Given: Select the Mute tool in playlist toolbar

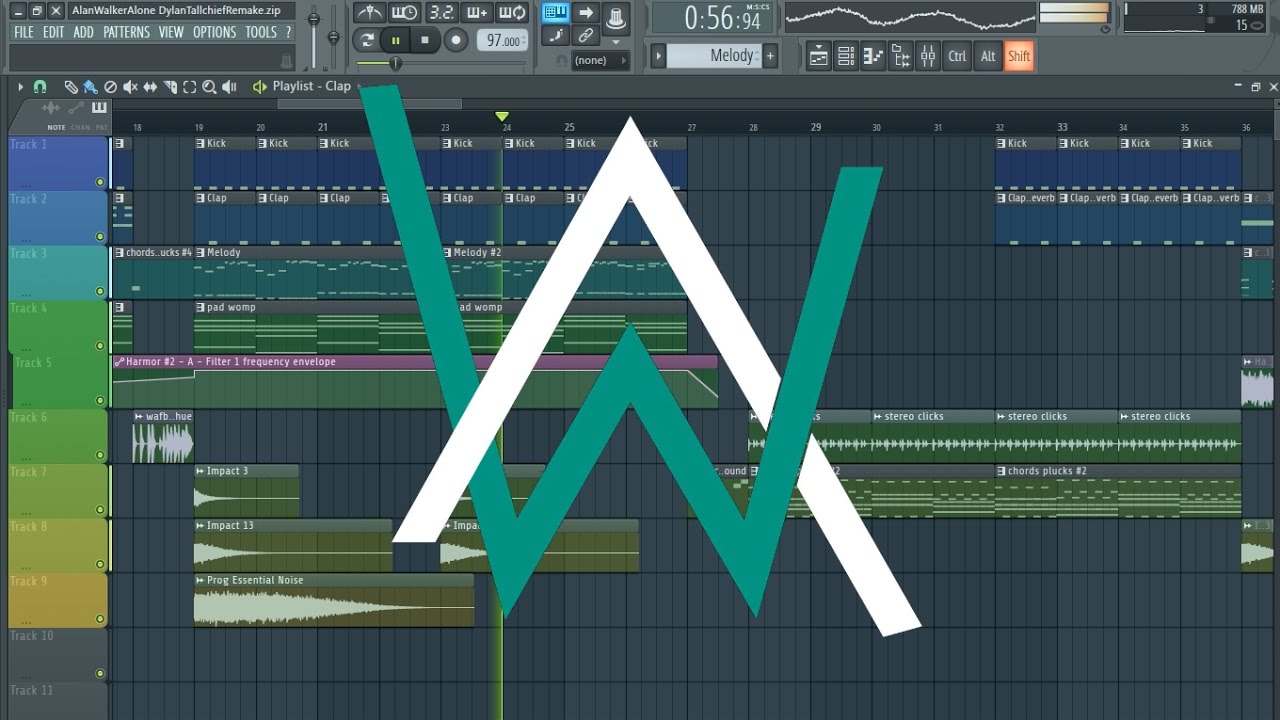Looking at the screenshot, I should [130, 87].
